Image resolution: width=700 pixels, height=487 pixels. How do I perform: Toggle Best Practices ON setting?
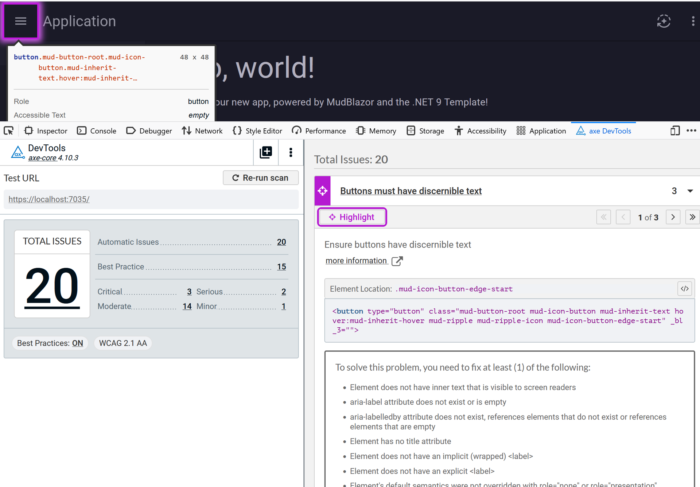(50, 343)
